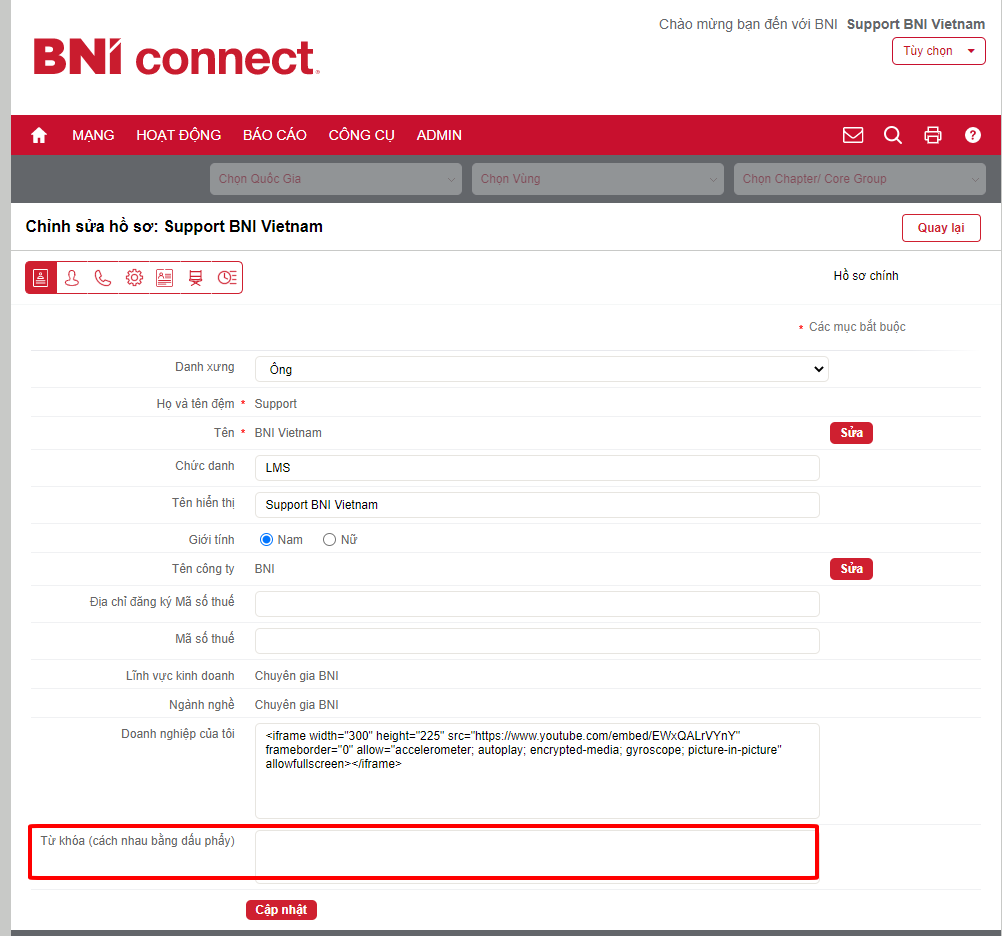Expand the Tùy chọn options dropdown
1002x936 pixels.
coord(939,51)
